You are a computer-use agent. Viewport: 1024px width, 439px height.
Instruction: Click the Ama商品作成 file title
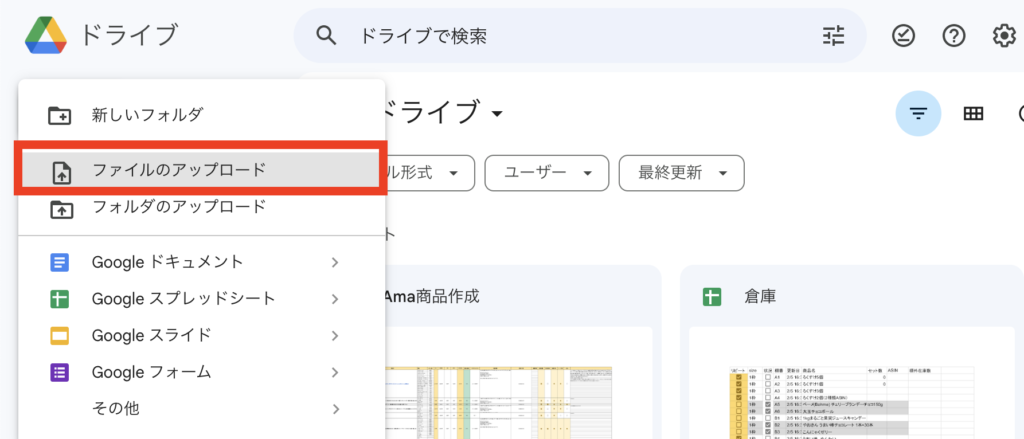[432, 297]
